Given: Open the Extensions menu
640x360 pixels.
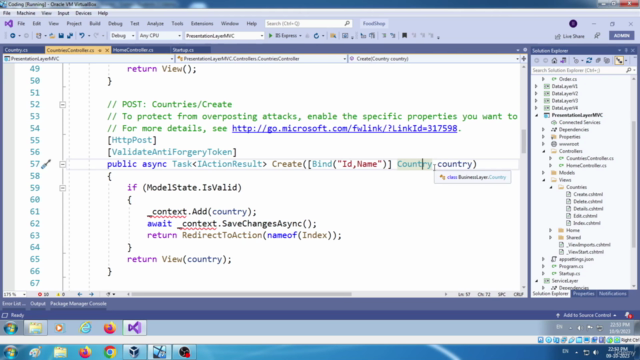Looking at the screenshot, I should 202,24.
